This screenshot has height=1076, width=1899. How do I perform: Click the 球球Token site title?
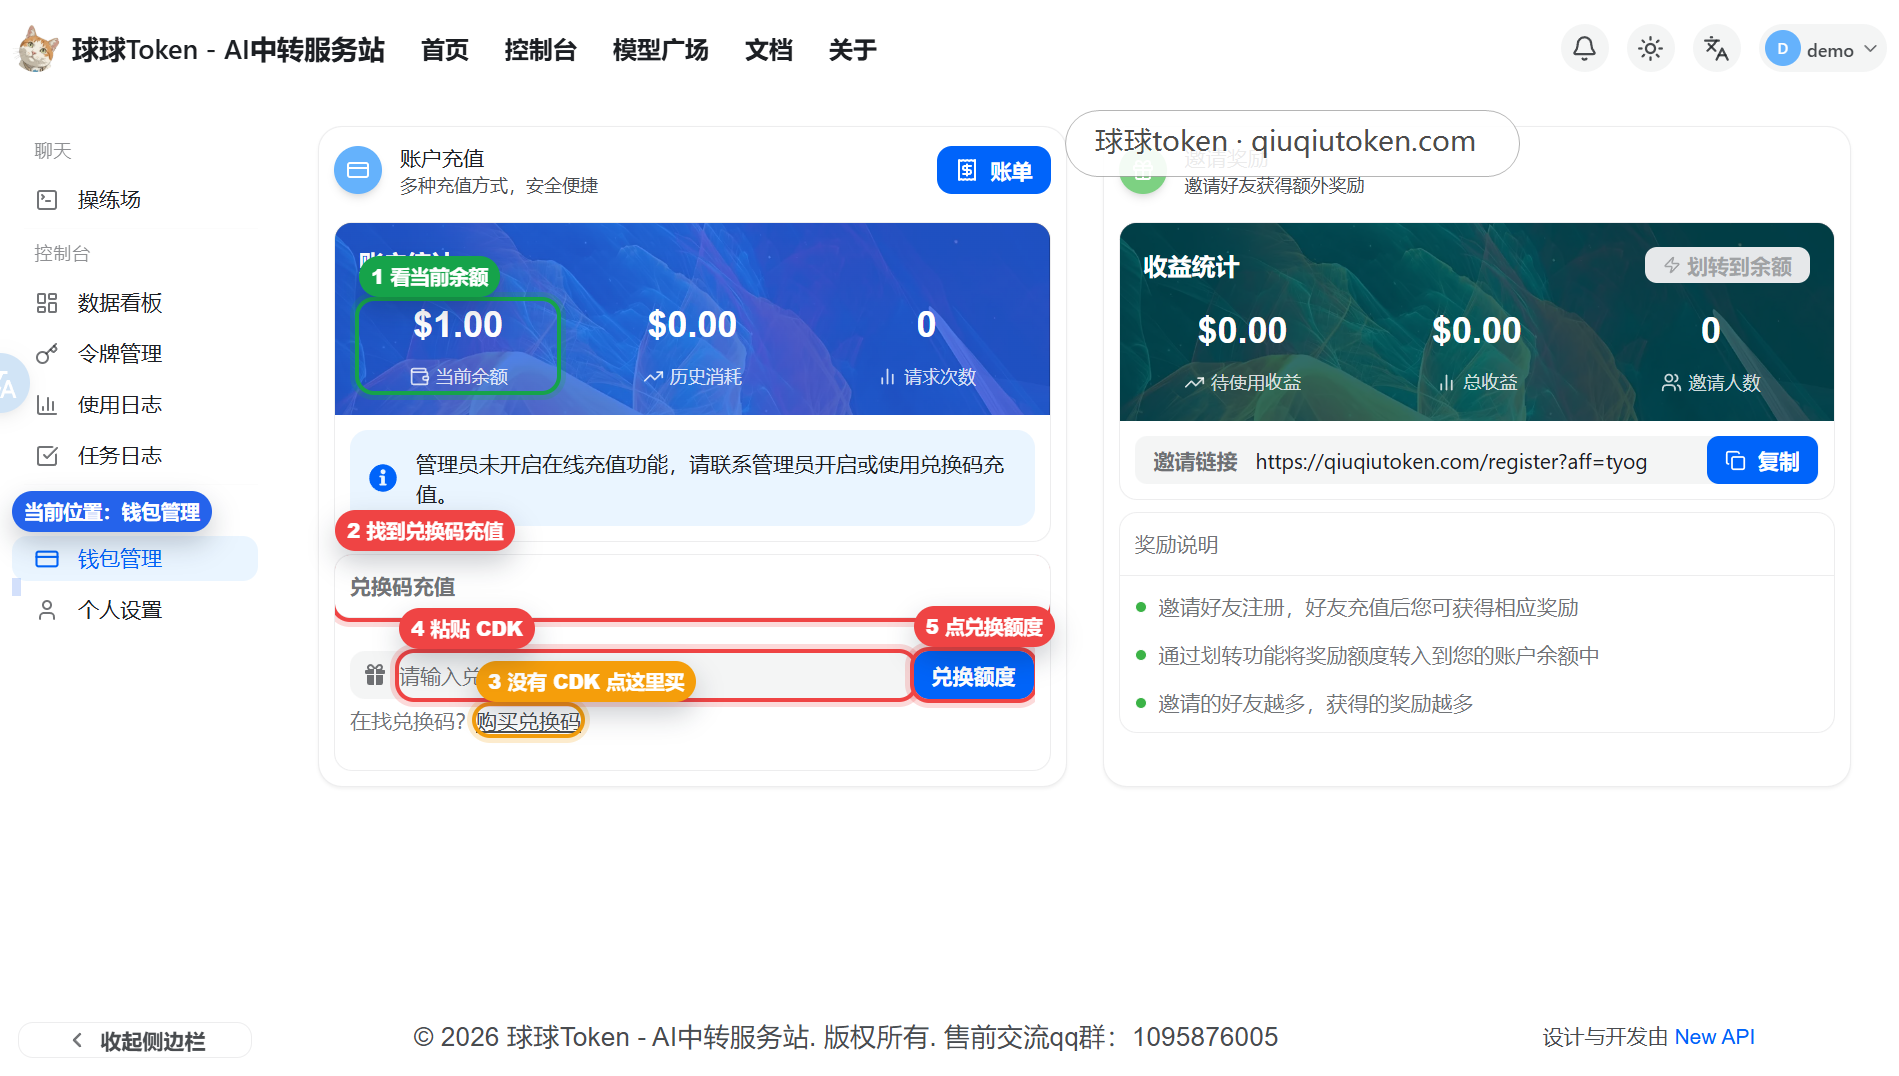coord(228,50)
